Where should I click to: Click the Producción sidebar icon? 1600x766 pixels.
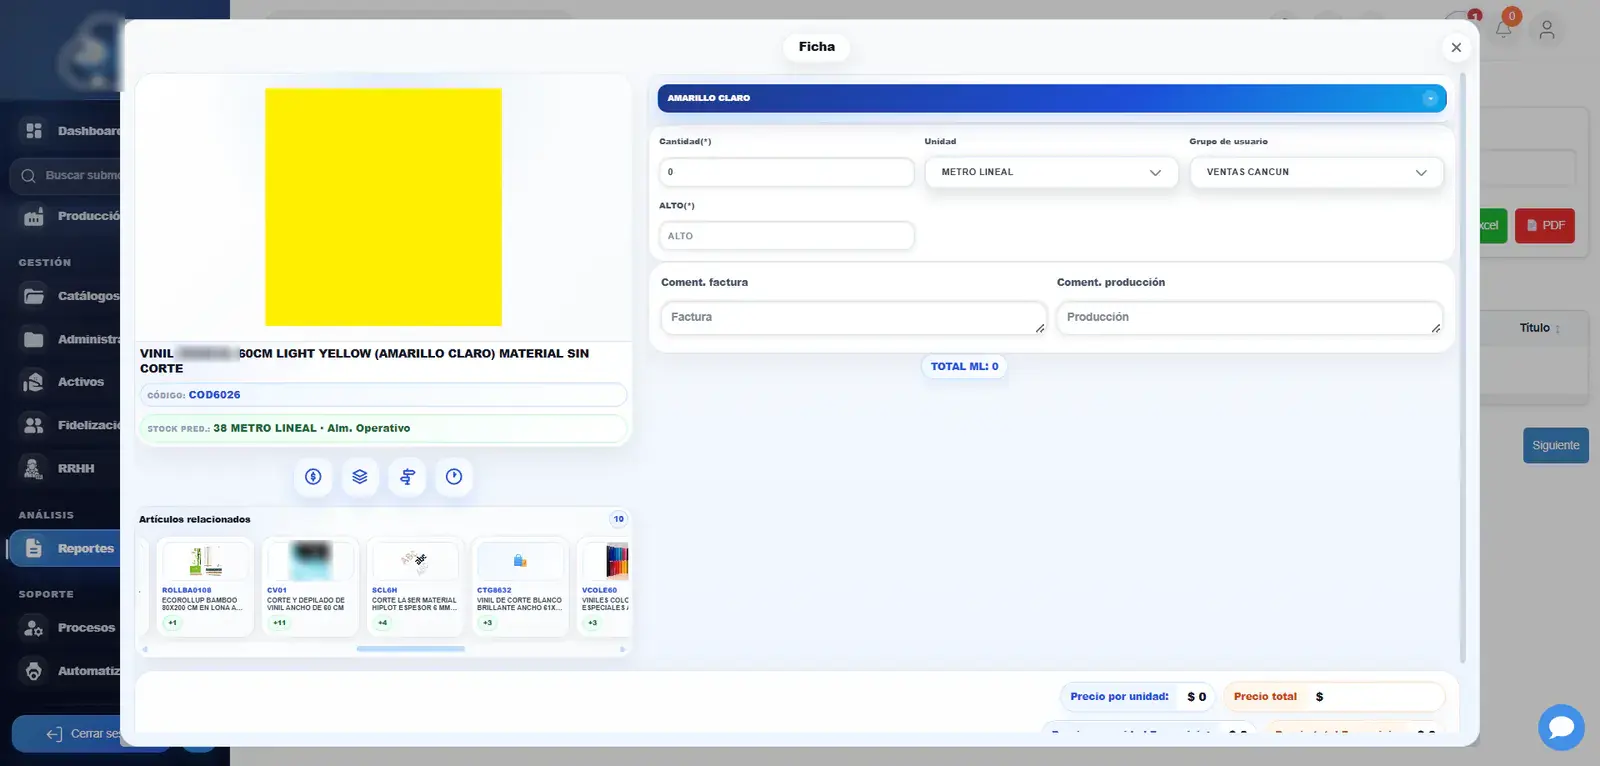[34, 216]
